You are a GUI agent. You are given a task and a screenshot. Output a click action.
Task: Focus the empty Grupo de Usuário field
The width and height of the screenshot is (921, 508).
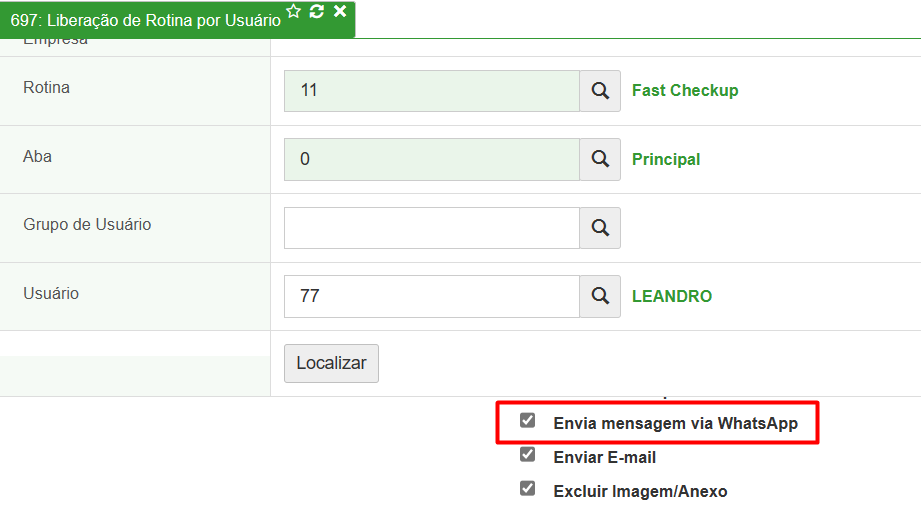(x=432, y=228)
